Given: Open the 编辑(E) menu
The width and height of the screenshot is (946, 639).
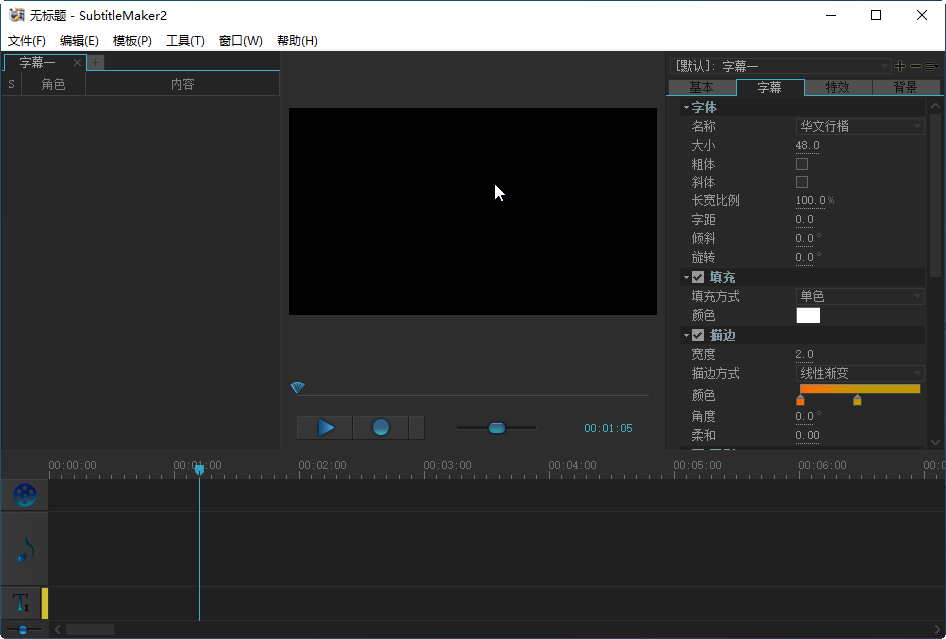Looking at the screenshot, I should [x=79, y=40].
